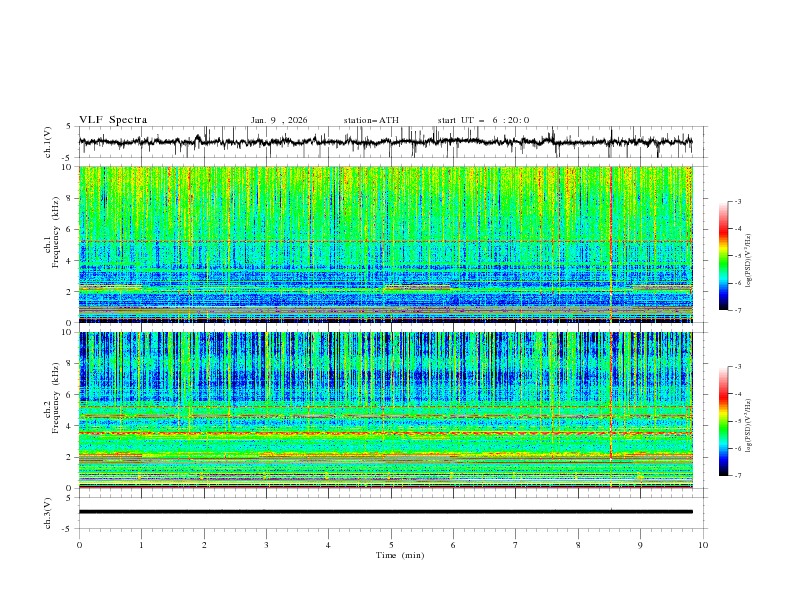Screen dimensions: 792x612
Task: Select the "ch.1(V)" waveform axis label
Action: 48,142
